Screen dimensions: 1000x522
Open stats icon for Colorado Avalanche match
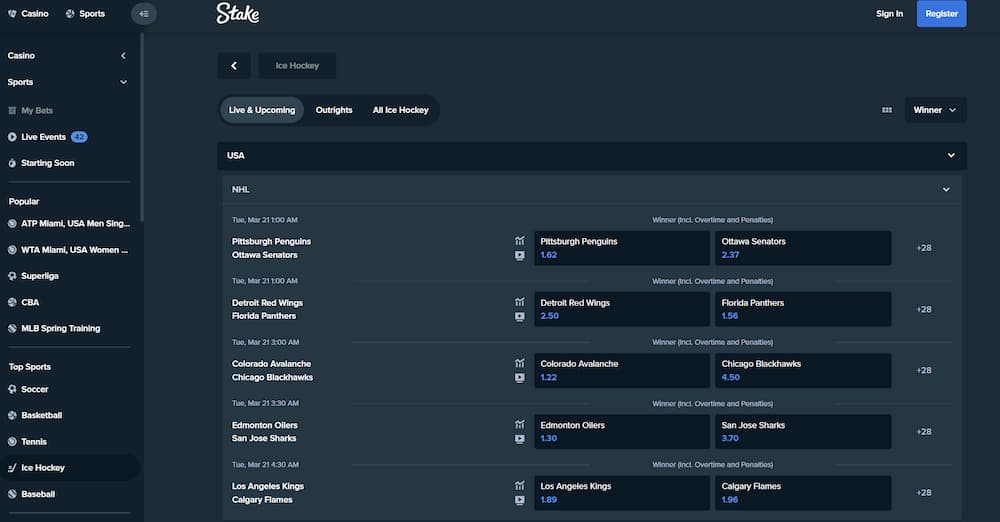(x=520, y=363)
